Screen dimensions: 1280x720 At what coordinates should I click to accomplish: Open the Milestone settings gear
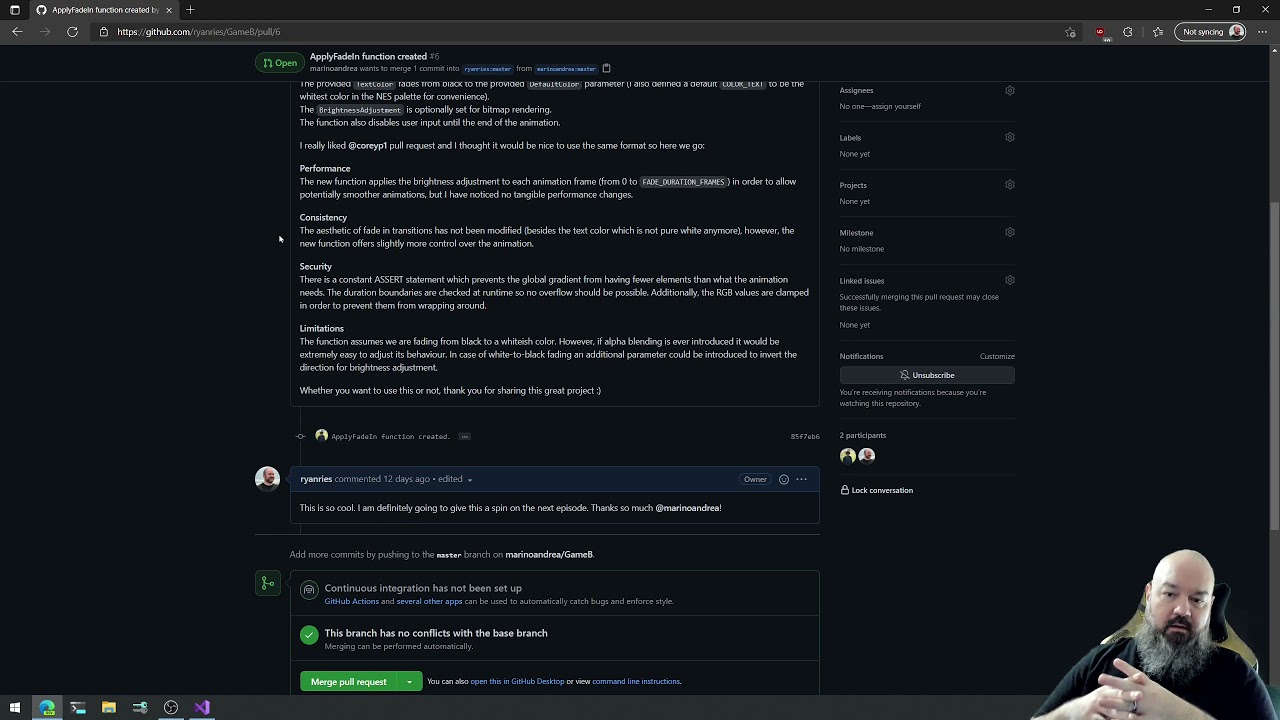(x=1010, y=232)
